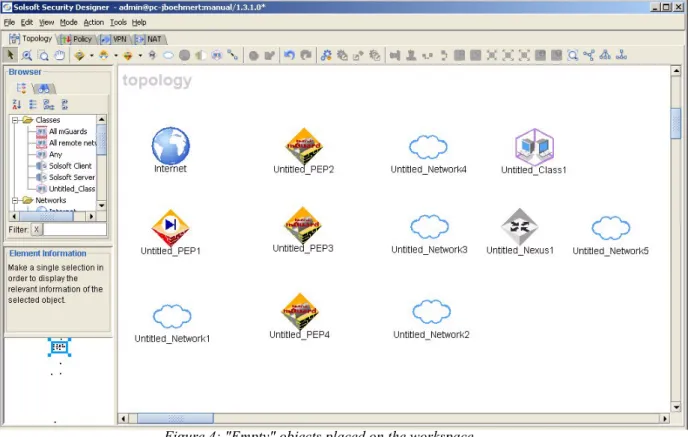Click the browser list view icon
This screenshot has width=688, height=437.
click(32, 104)
